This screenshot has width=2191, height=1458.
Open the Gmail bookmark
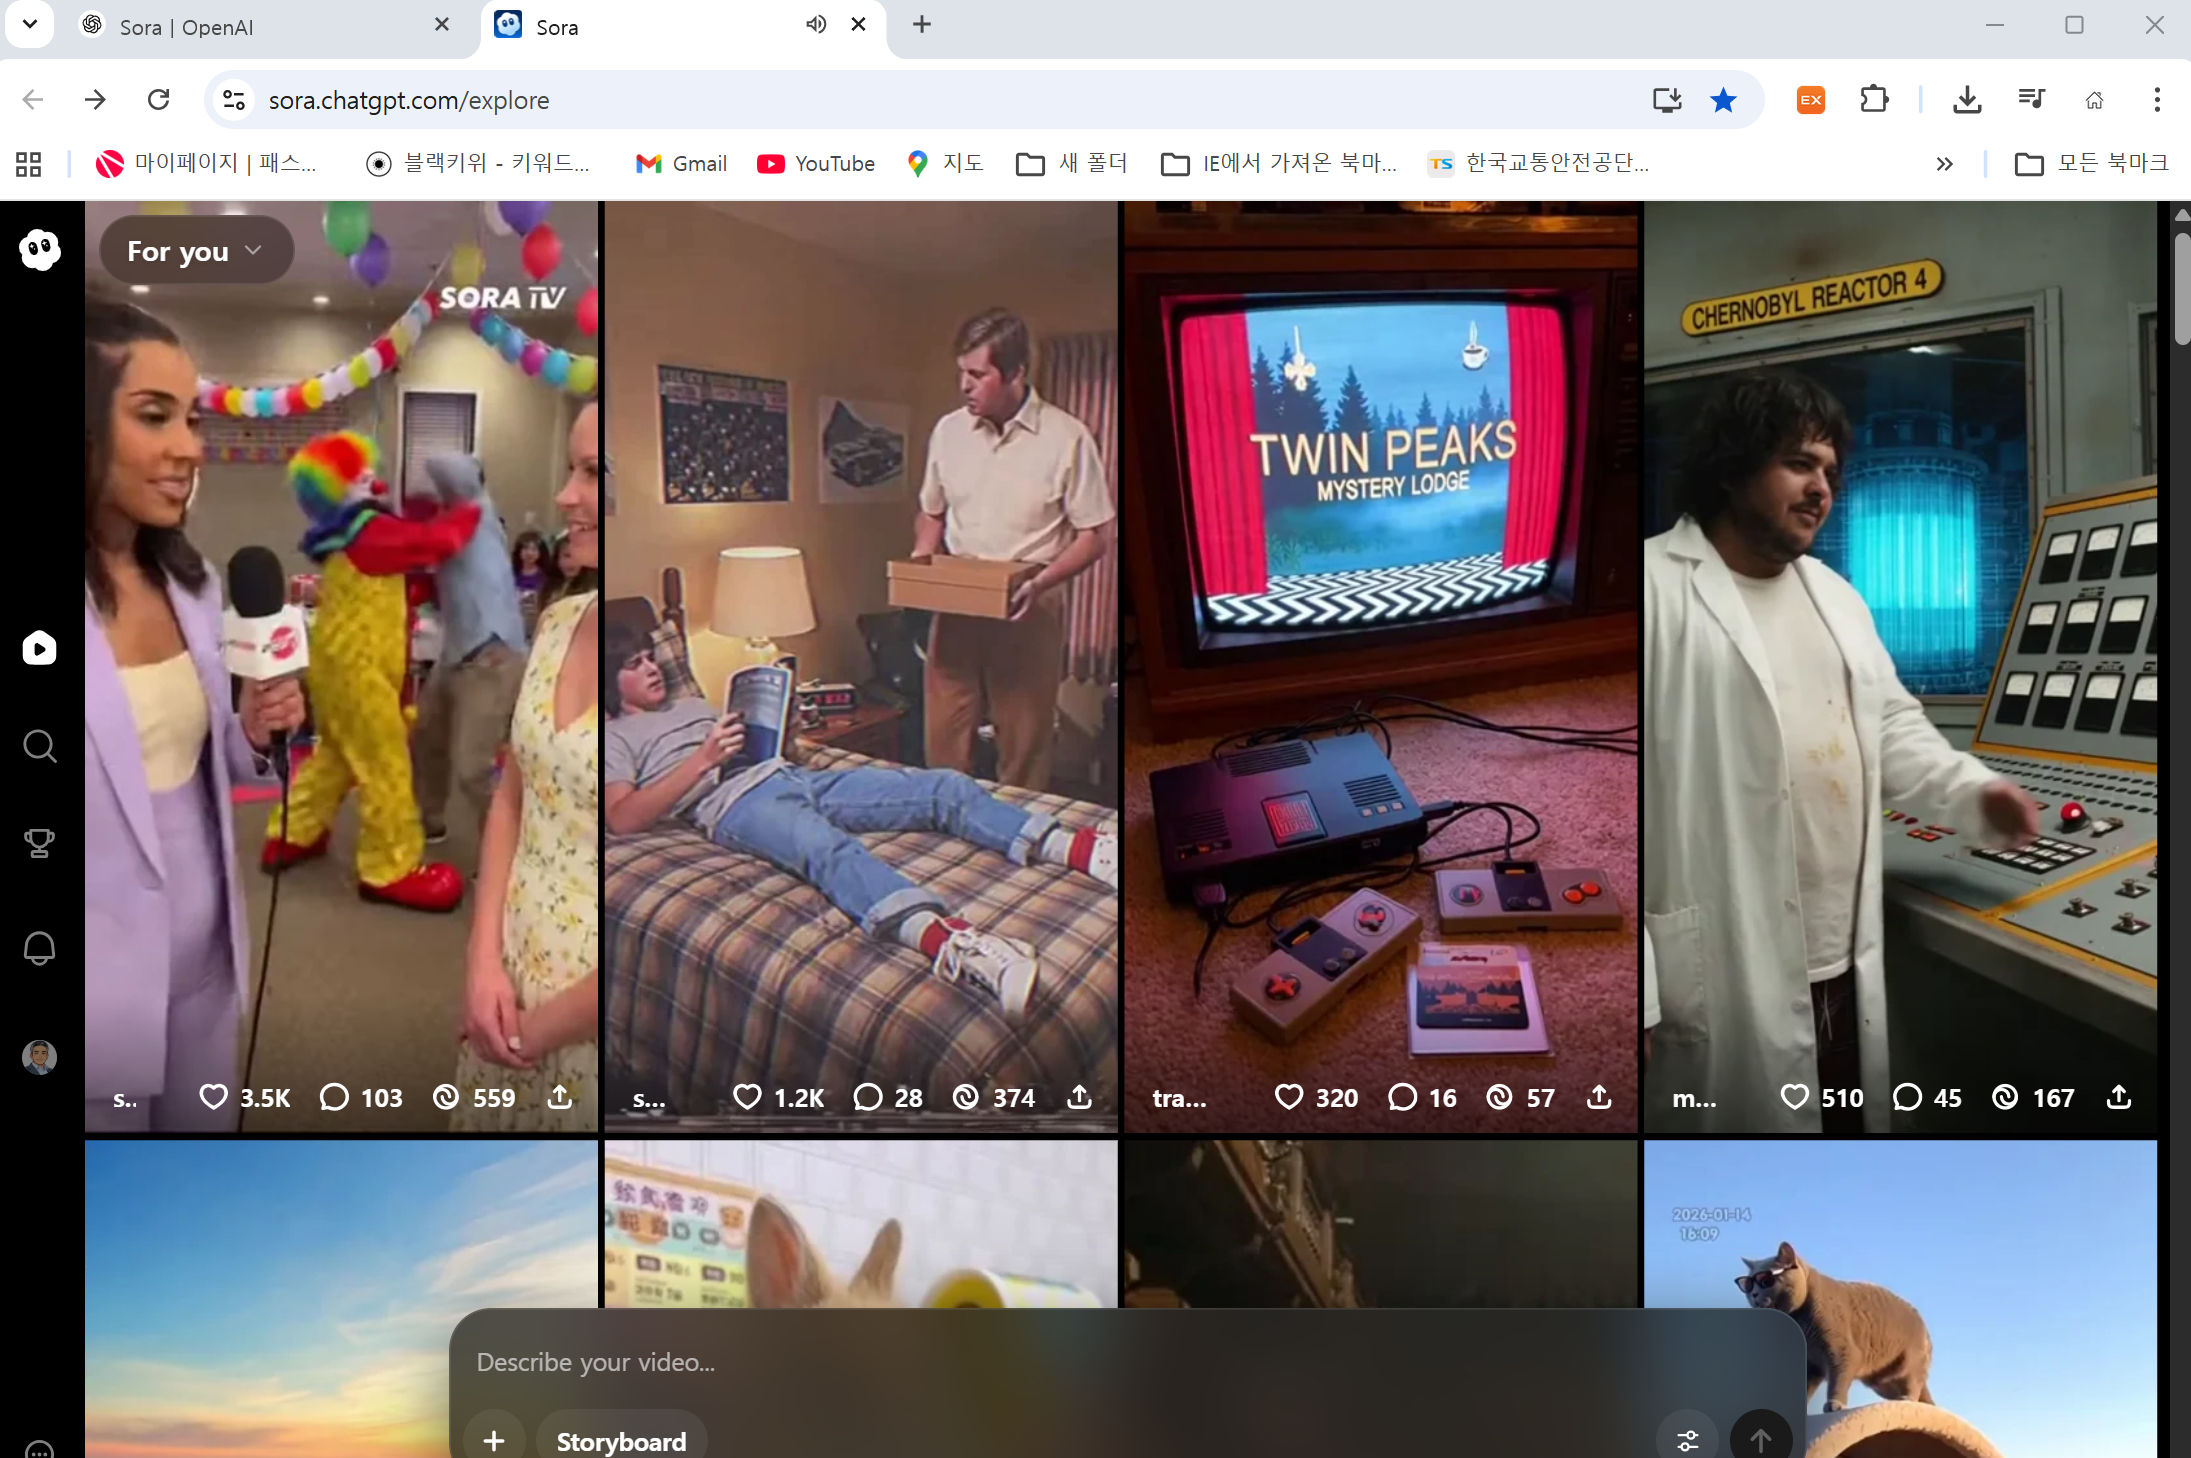point(681,163)
